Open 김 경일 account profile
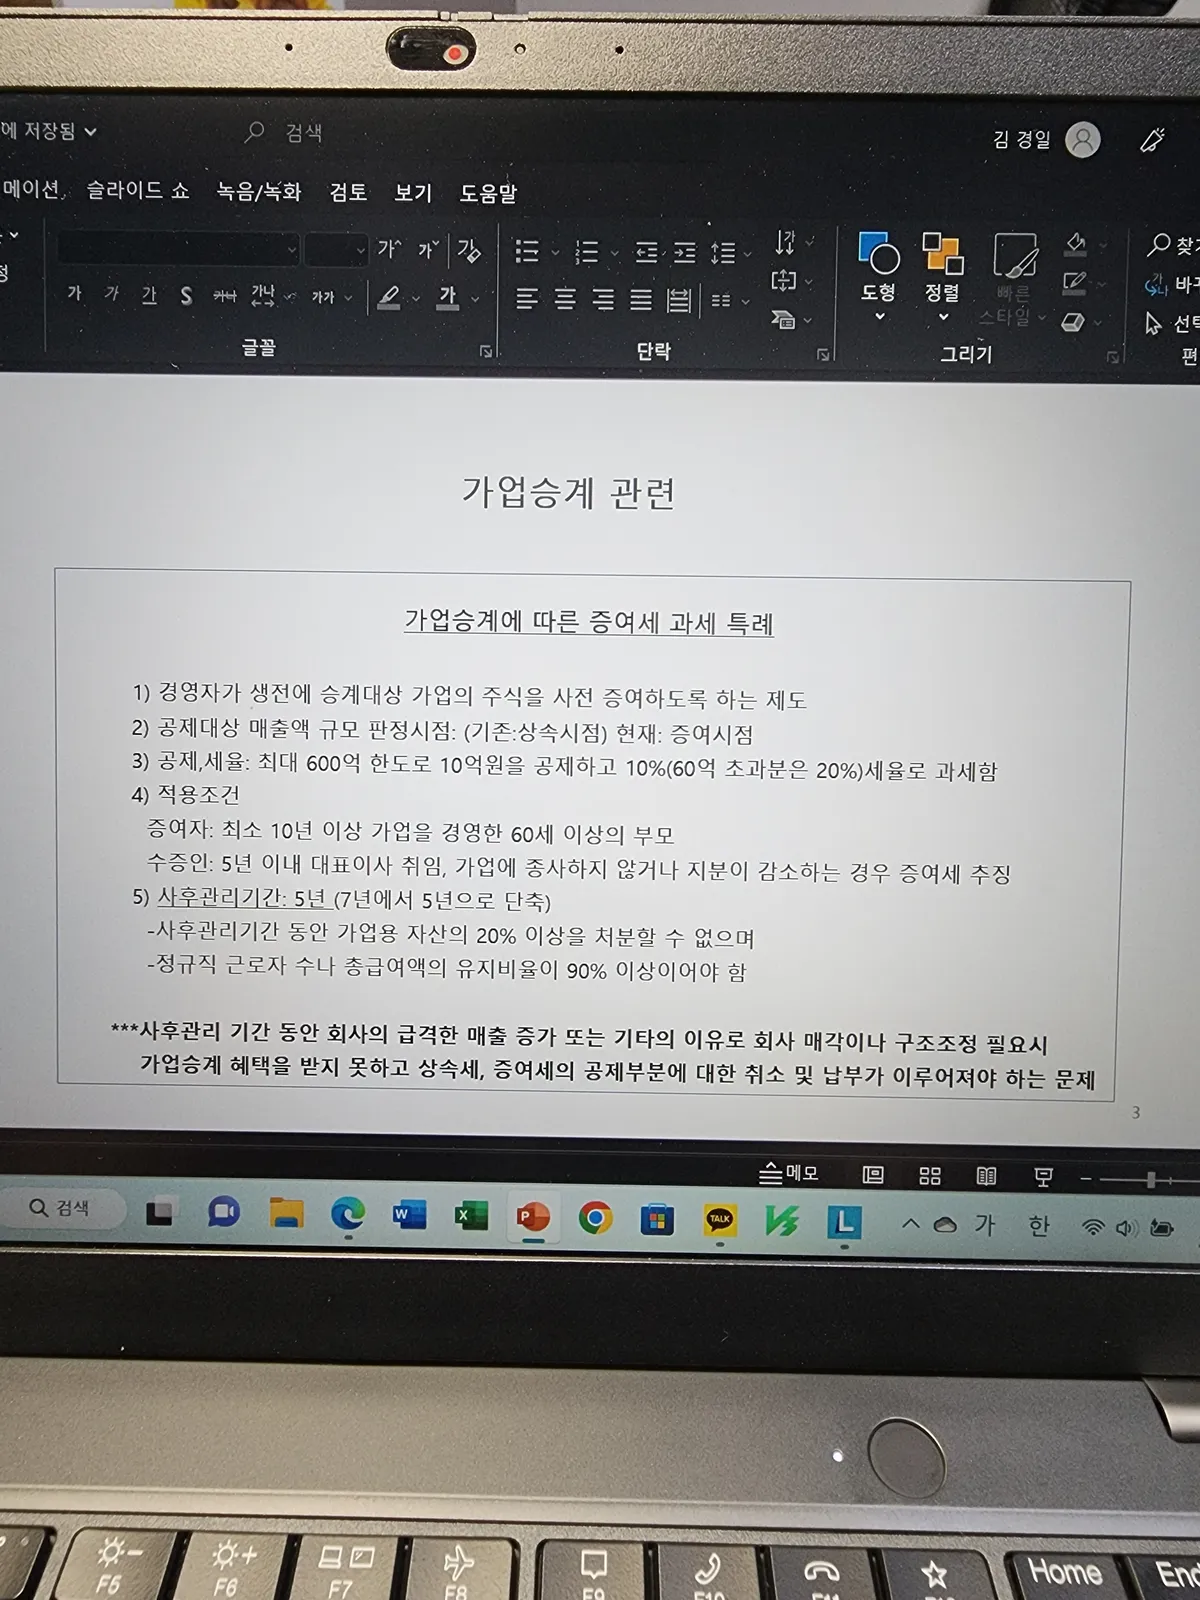1200x1600 pixels. [1046, 139]
